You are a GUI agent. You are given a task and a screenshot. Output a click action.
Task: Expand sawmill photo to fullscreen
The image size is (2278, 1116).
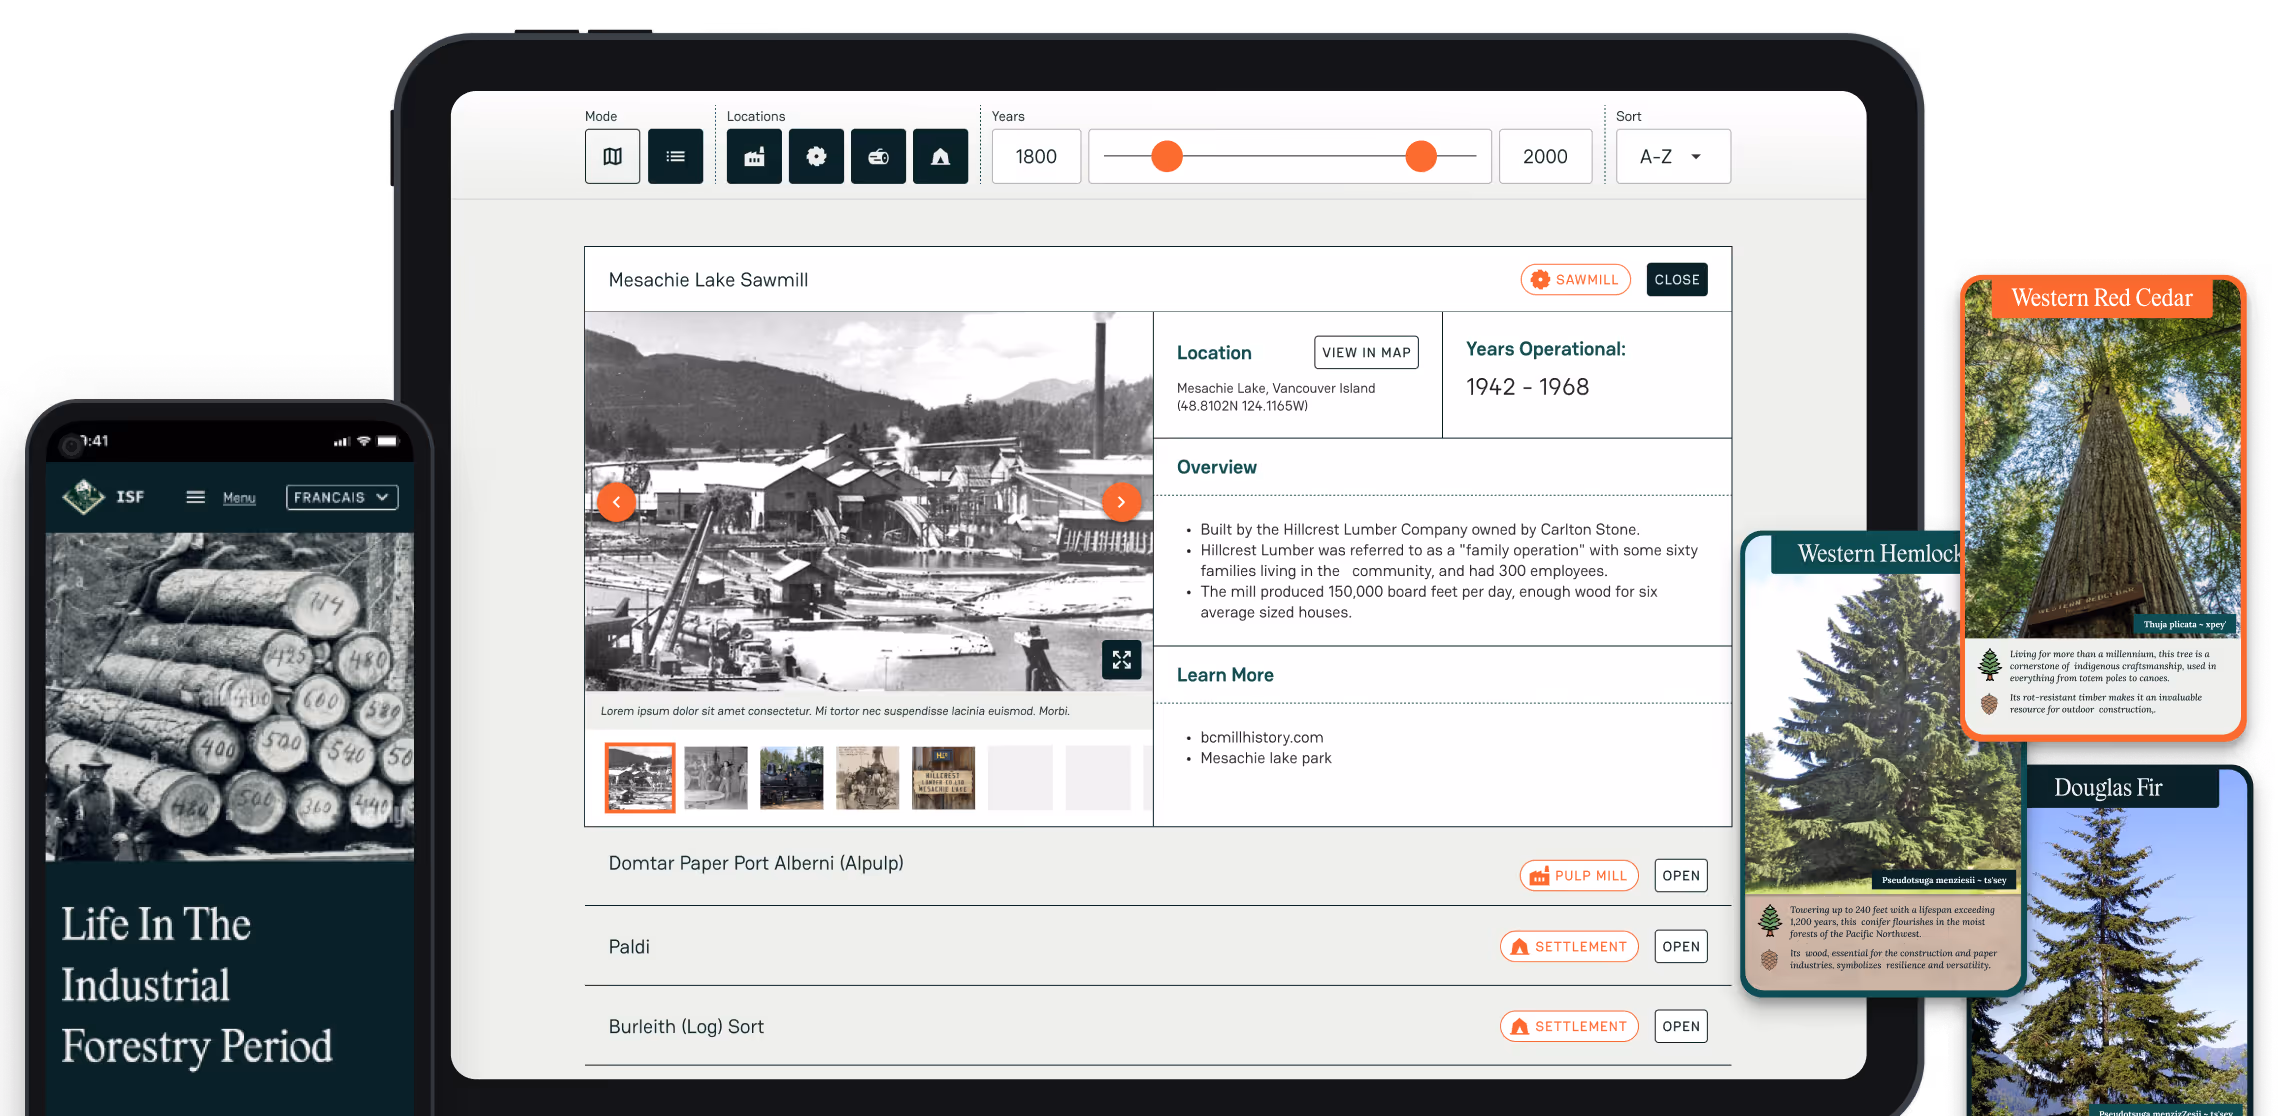click(1121, 660)
